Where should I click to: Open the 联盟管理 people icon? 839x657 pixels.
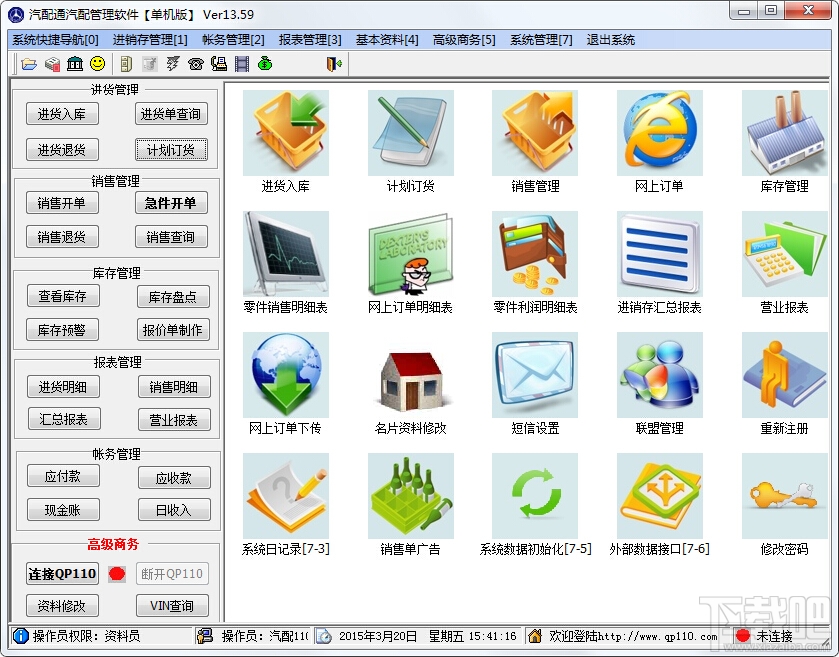click(659, 375)
